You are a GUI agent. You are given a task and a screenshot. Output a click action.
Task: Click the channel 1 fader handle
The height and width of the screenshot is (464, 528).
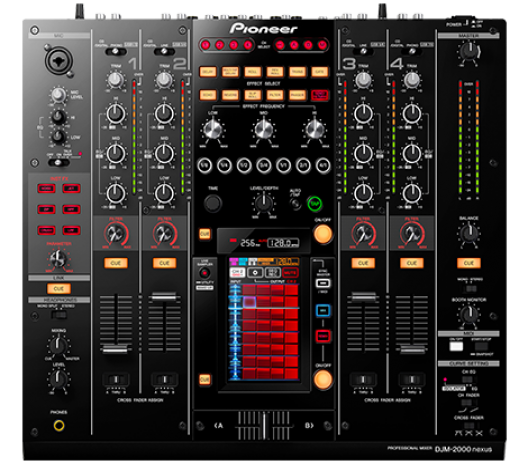[116, 349]
